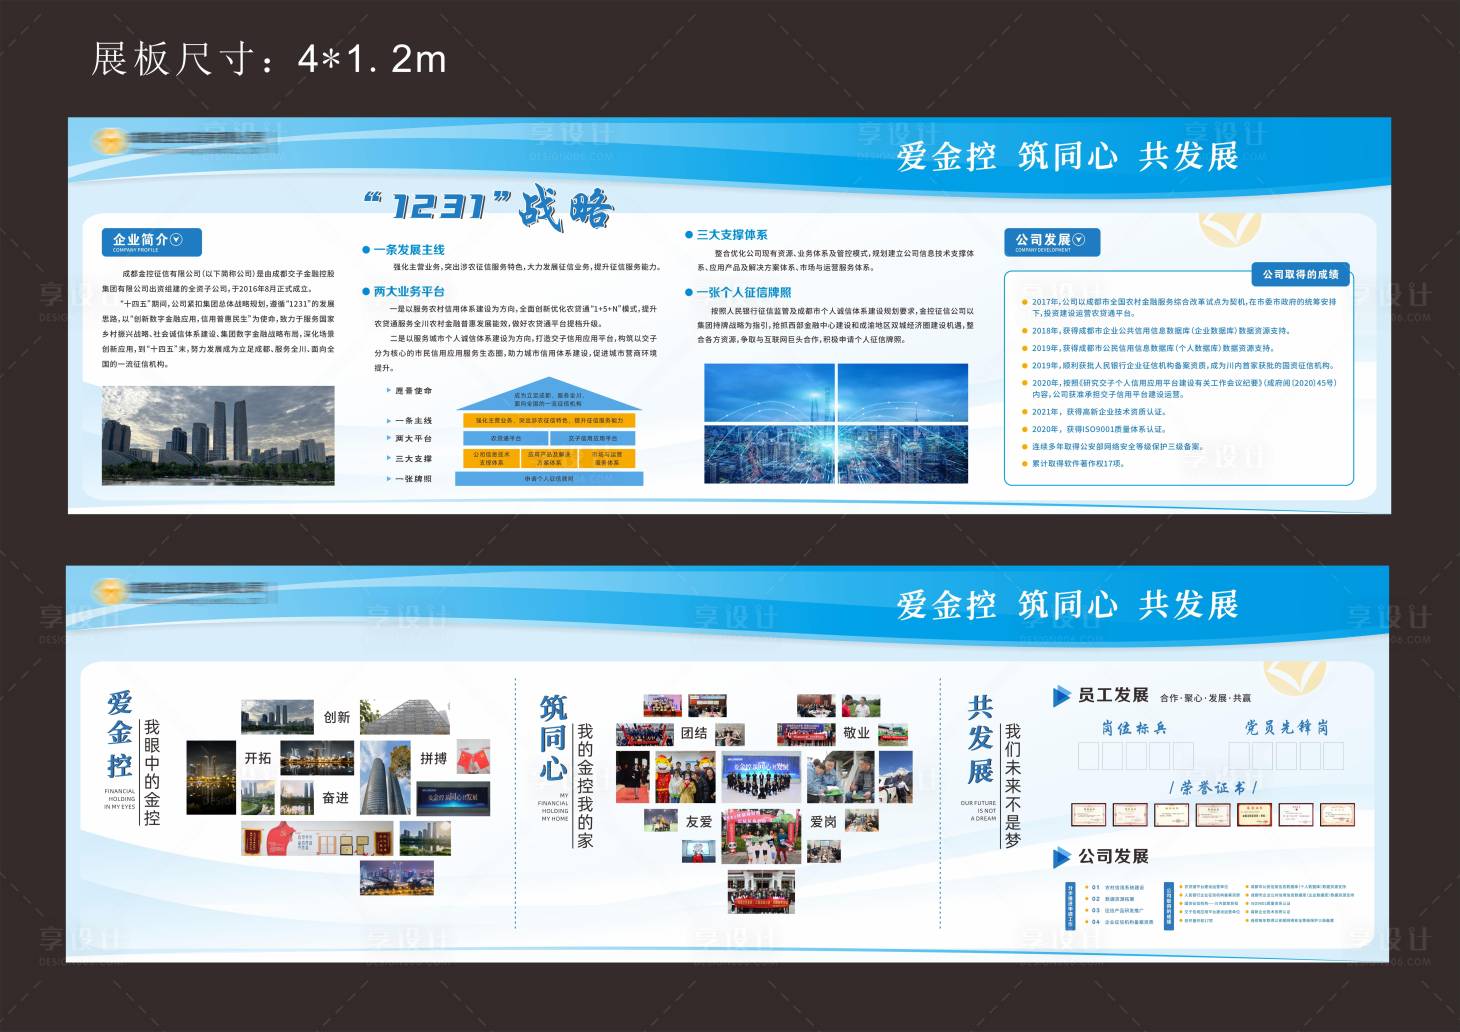
Task: Click the 交子信用应用平台 block in the pyramid
Action: pyautogui.click(x=593, y=438)
